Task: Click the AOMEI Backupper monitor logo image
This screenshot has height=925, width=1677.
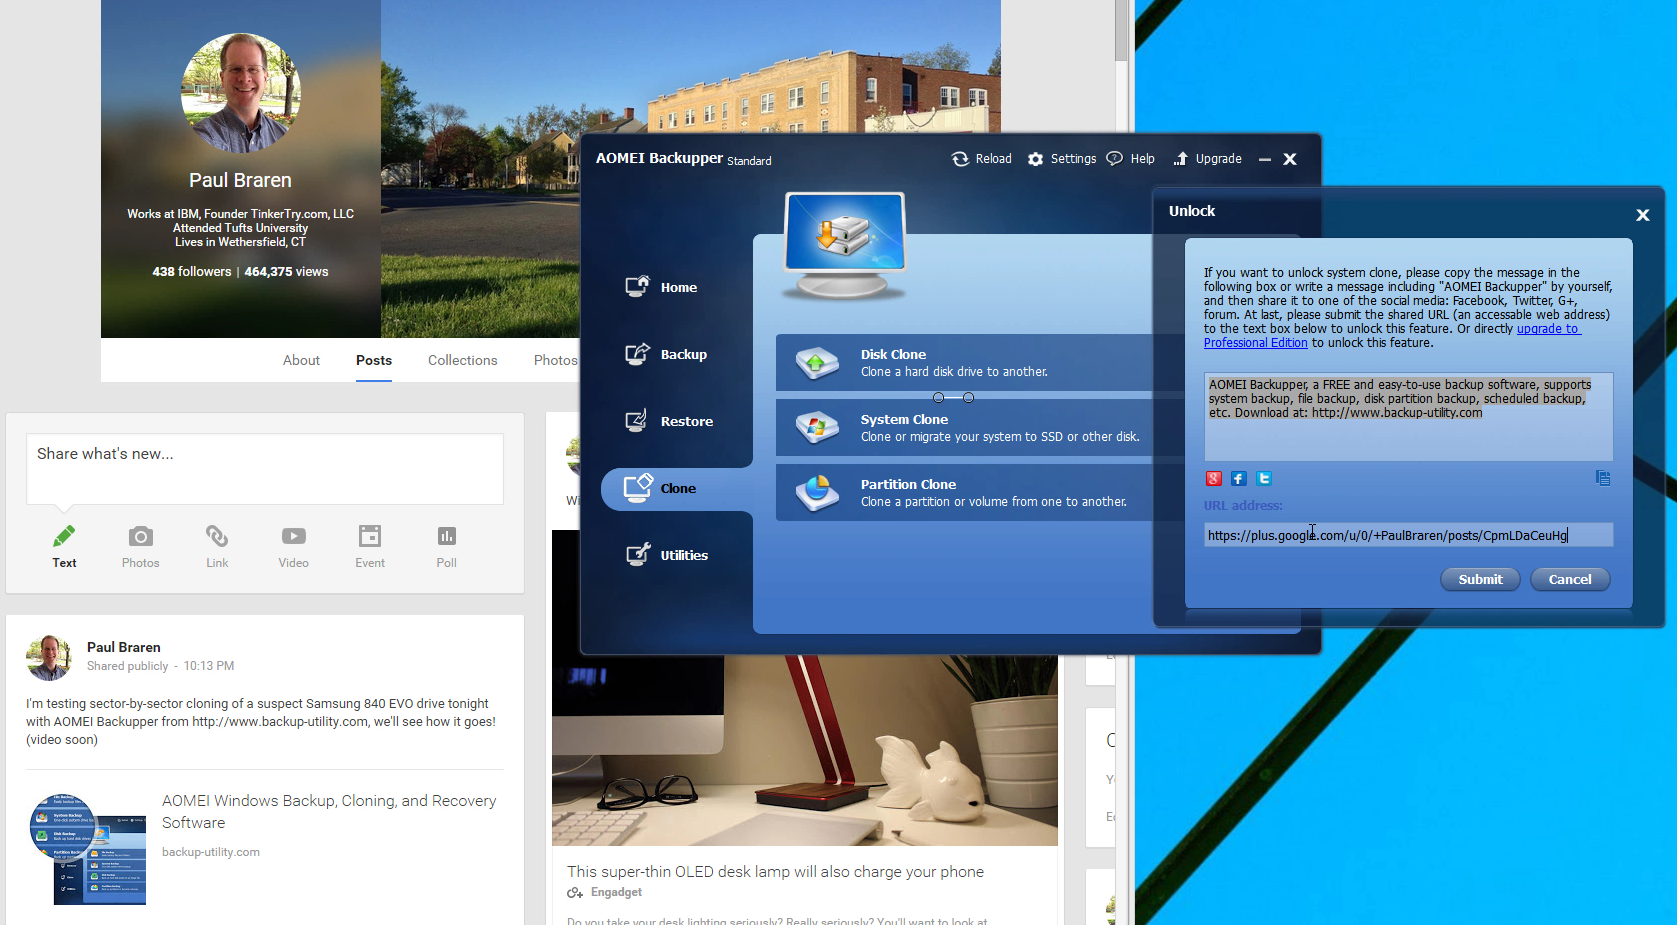Action: pyautogui.click(x=845, y=245)
